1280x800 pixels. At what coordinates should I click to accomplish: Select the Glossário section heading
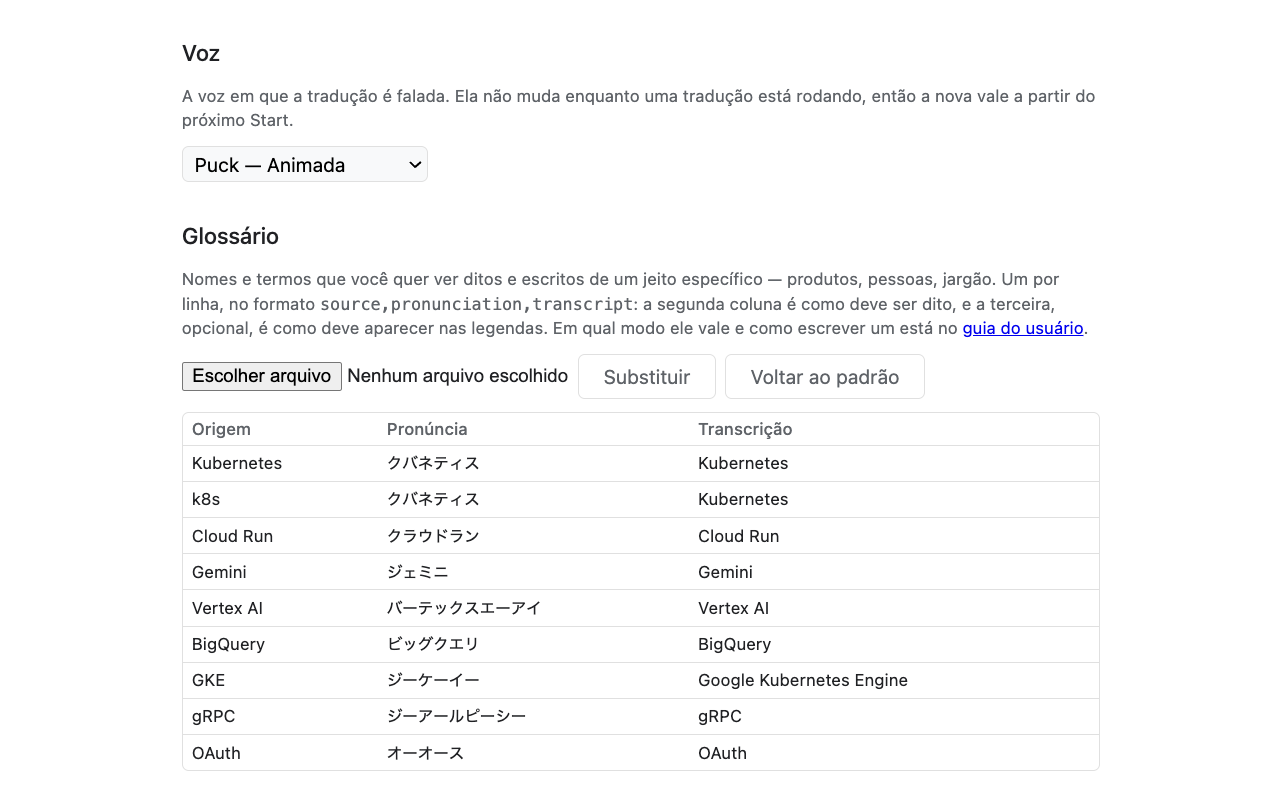230,236
